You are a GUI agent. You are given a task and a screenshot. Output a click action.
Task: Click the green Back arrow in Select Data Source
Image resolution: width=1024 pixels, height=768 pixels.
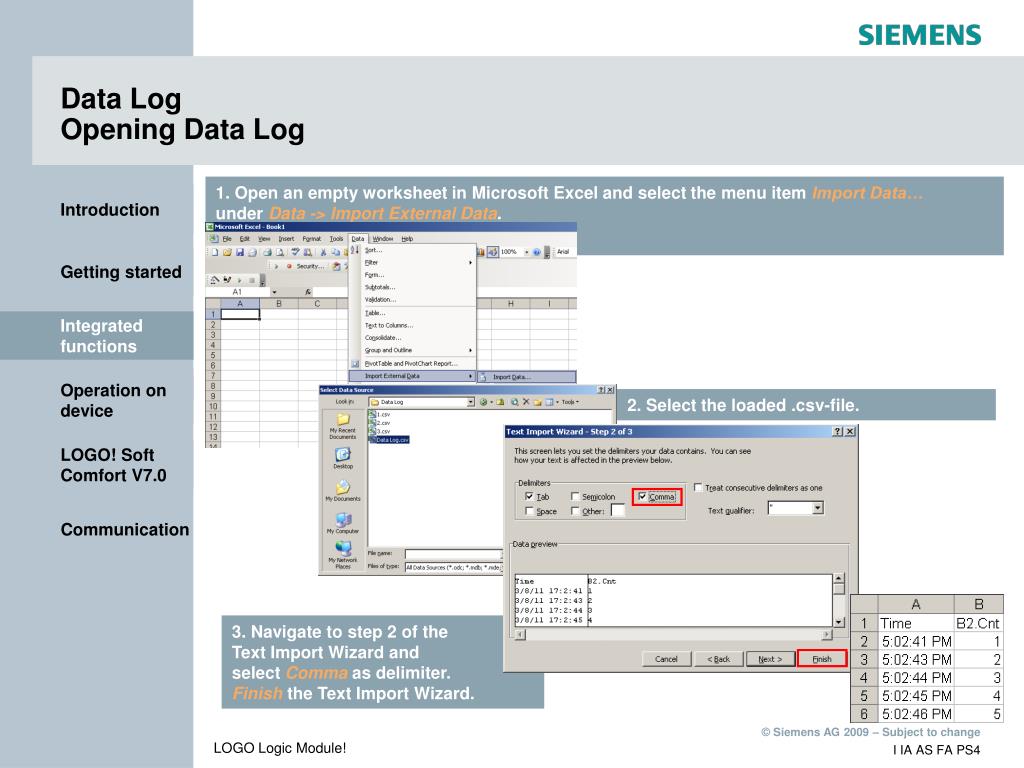click(x=483, y=402)
